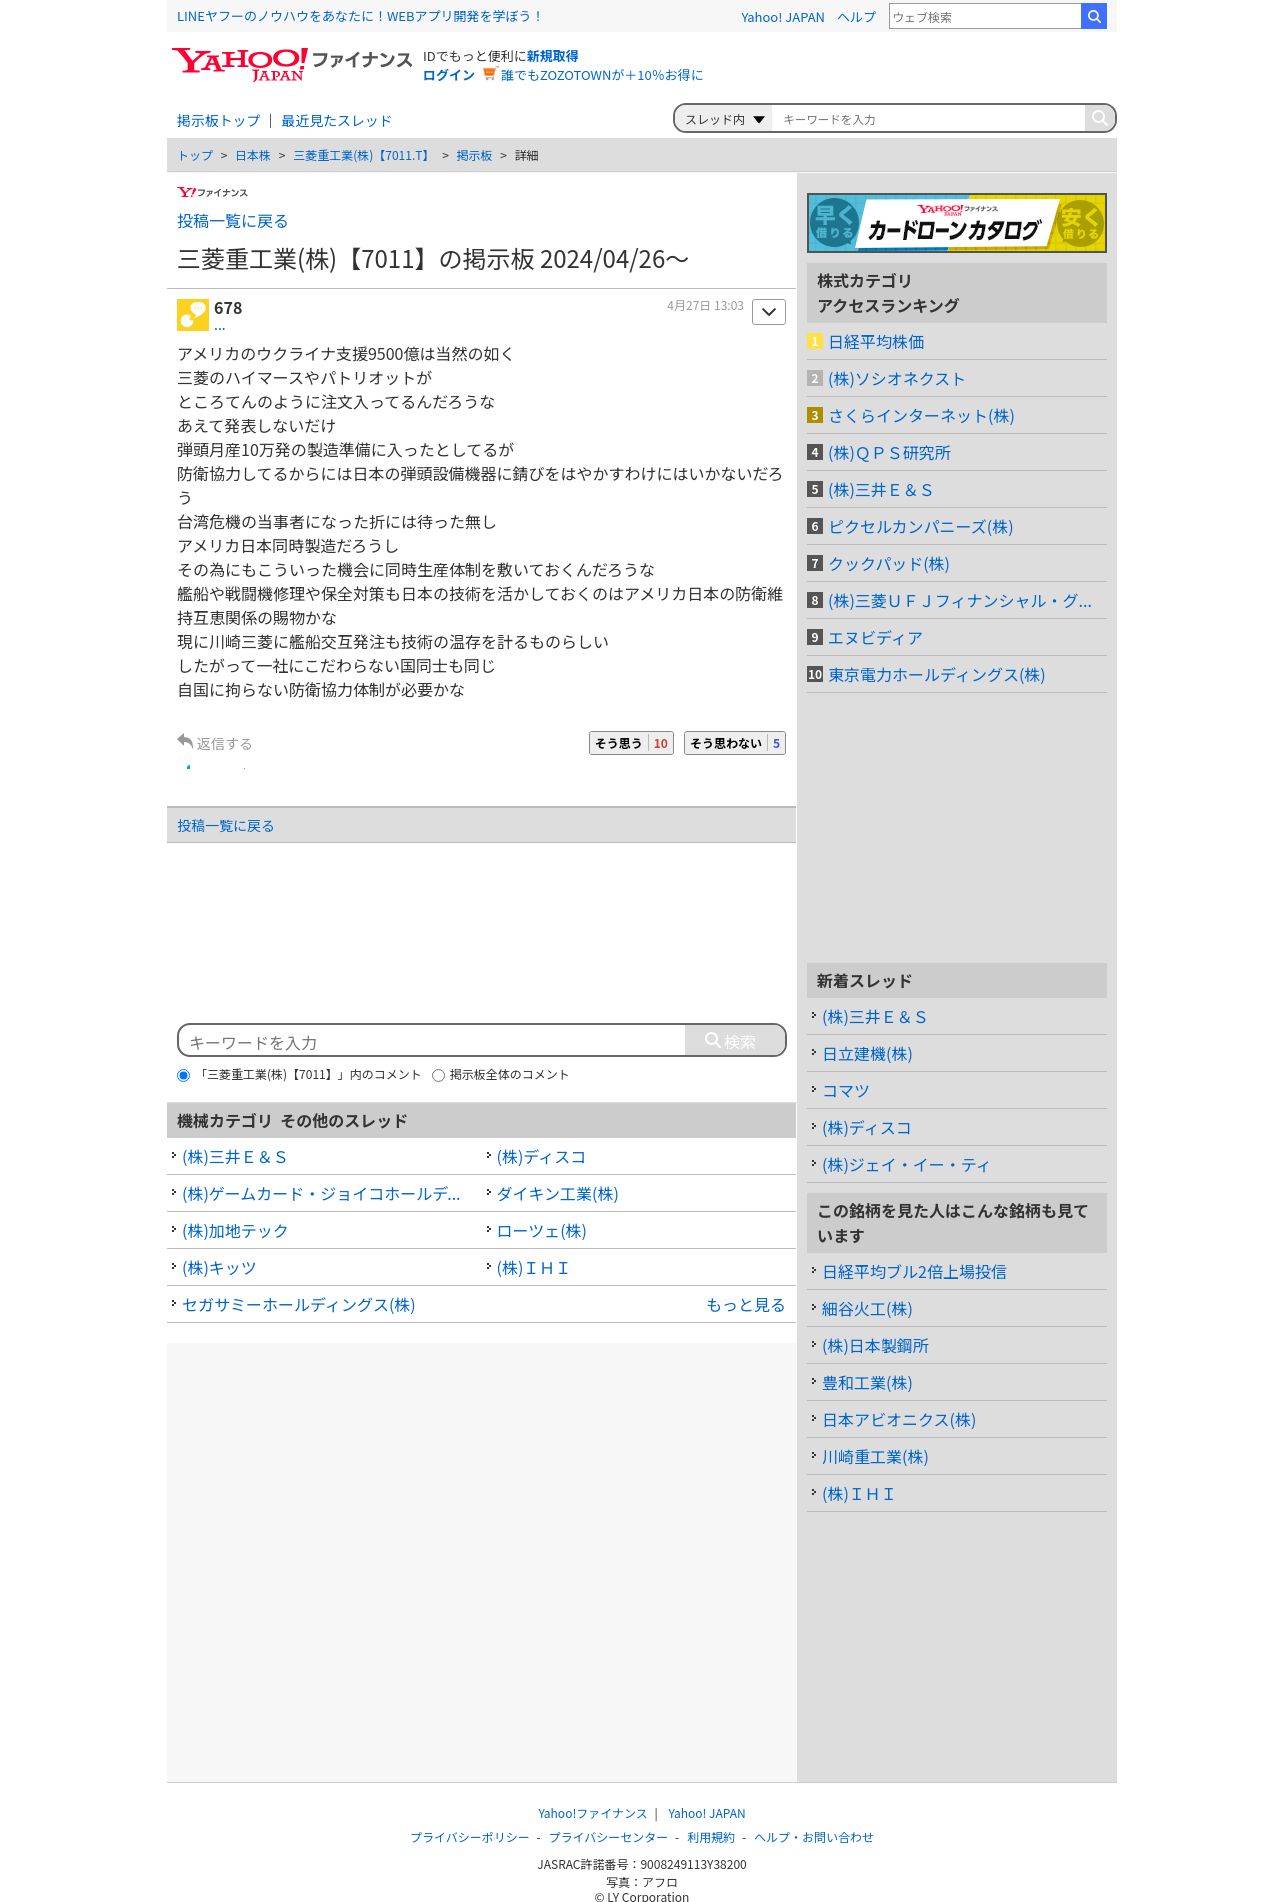Screen dimensions: 1284x1902
Task: Click the Yahoo! JAPAN Finance logo
Action: click(x=291, y=63)
